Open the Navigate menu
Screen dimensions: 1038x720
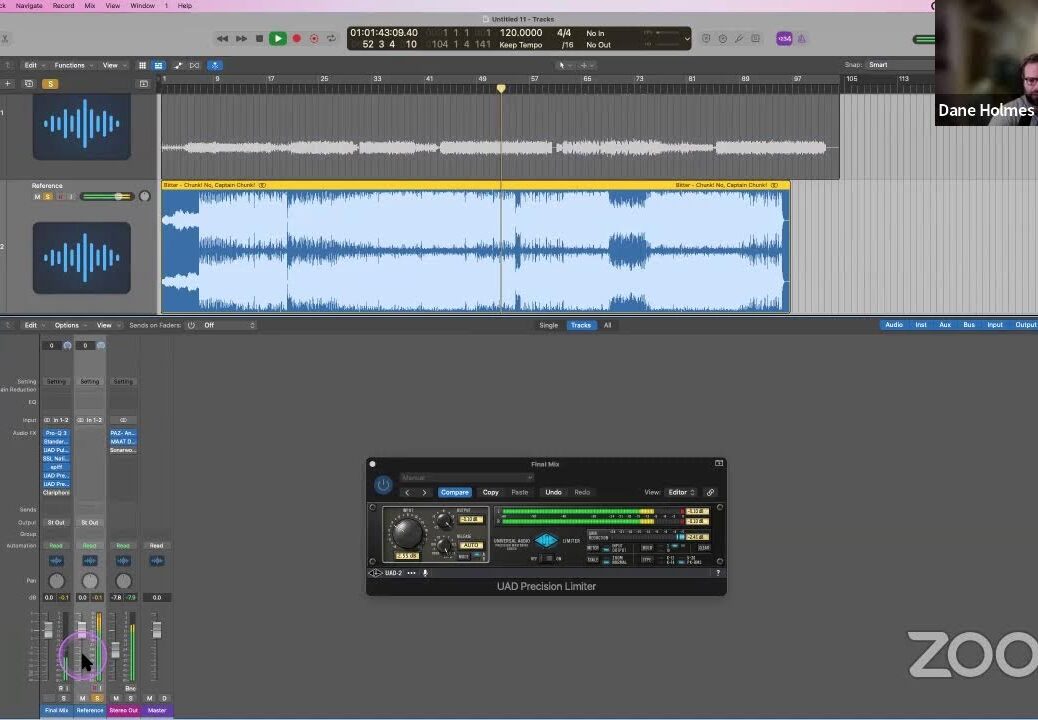[x=28, y=5]
